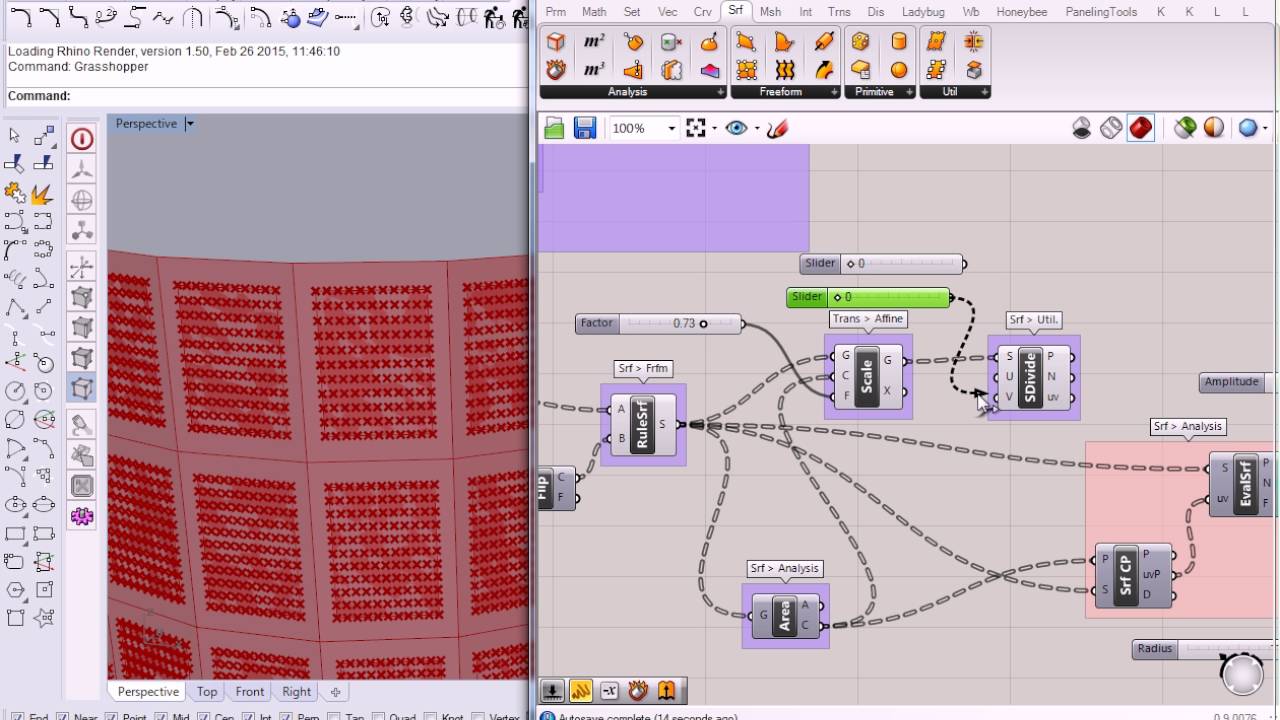Expand the Primitive panel plus
The width and height of the screenshot is (1280, 720).
coord(909,92)
